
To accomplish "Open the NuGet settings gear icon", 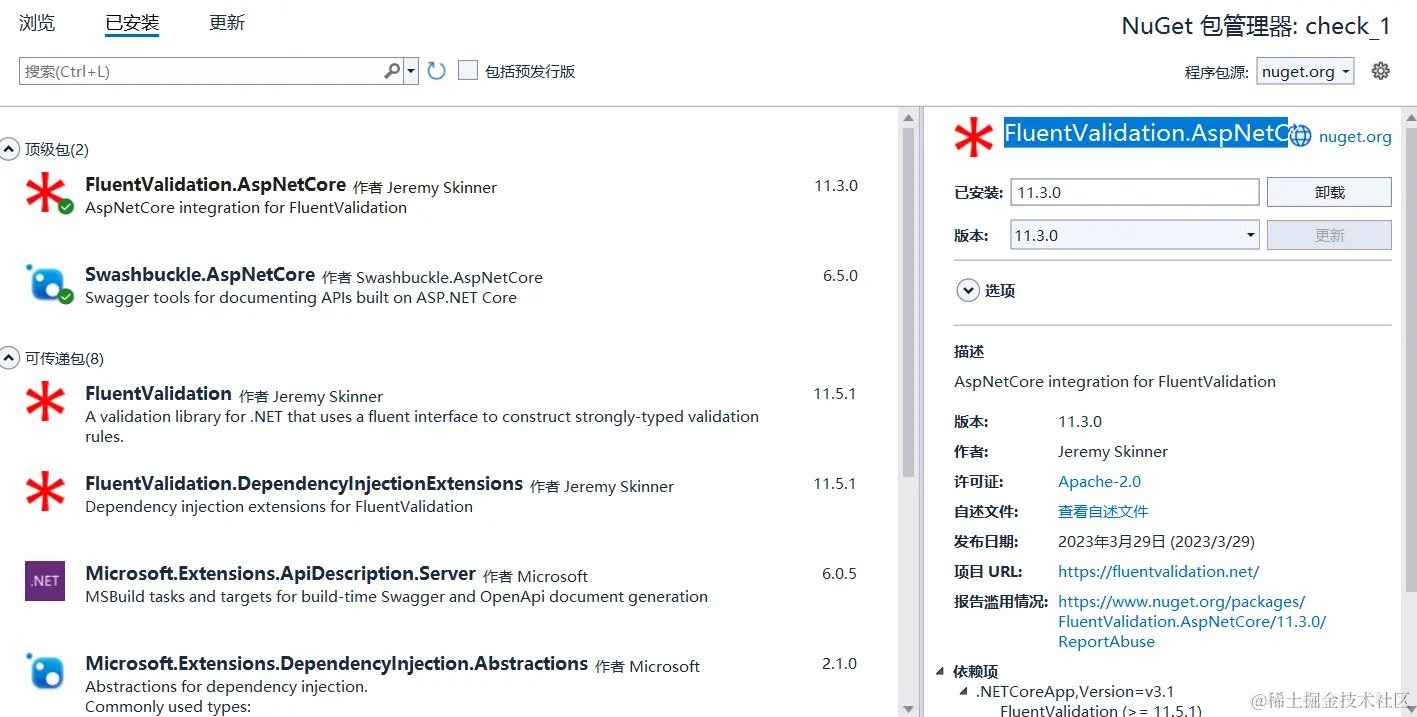I will point(1381,71).
